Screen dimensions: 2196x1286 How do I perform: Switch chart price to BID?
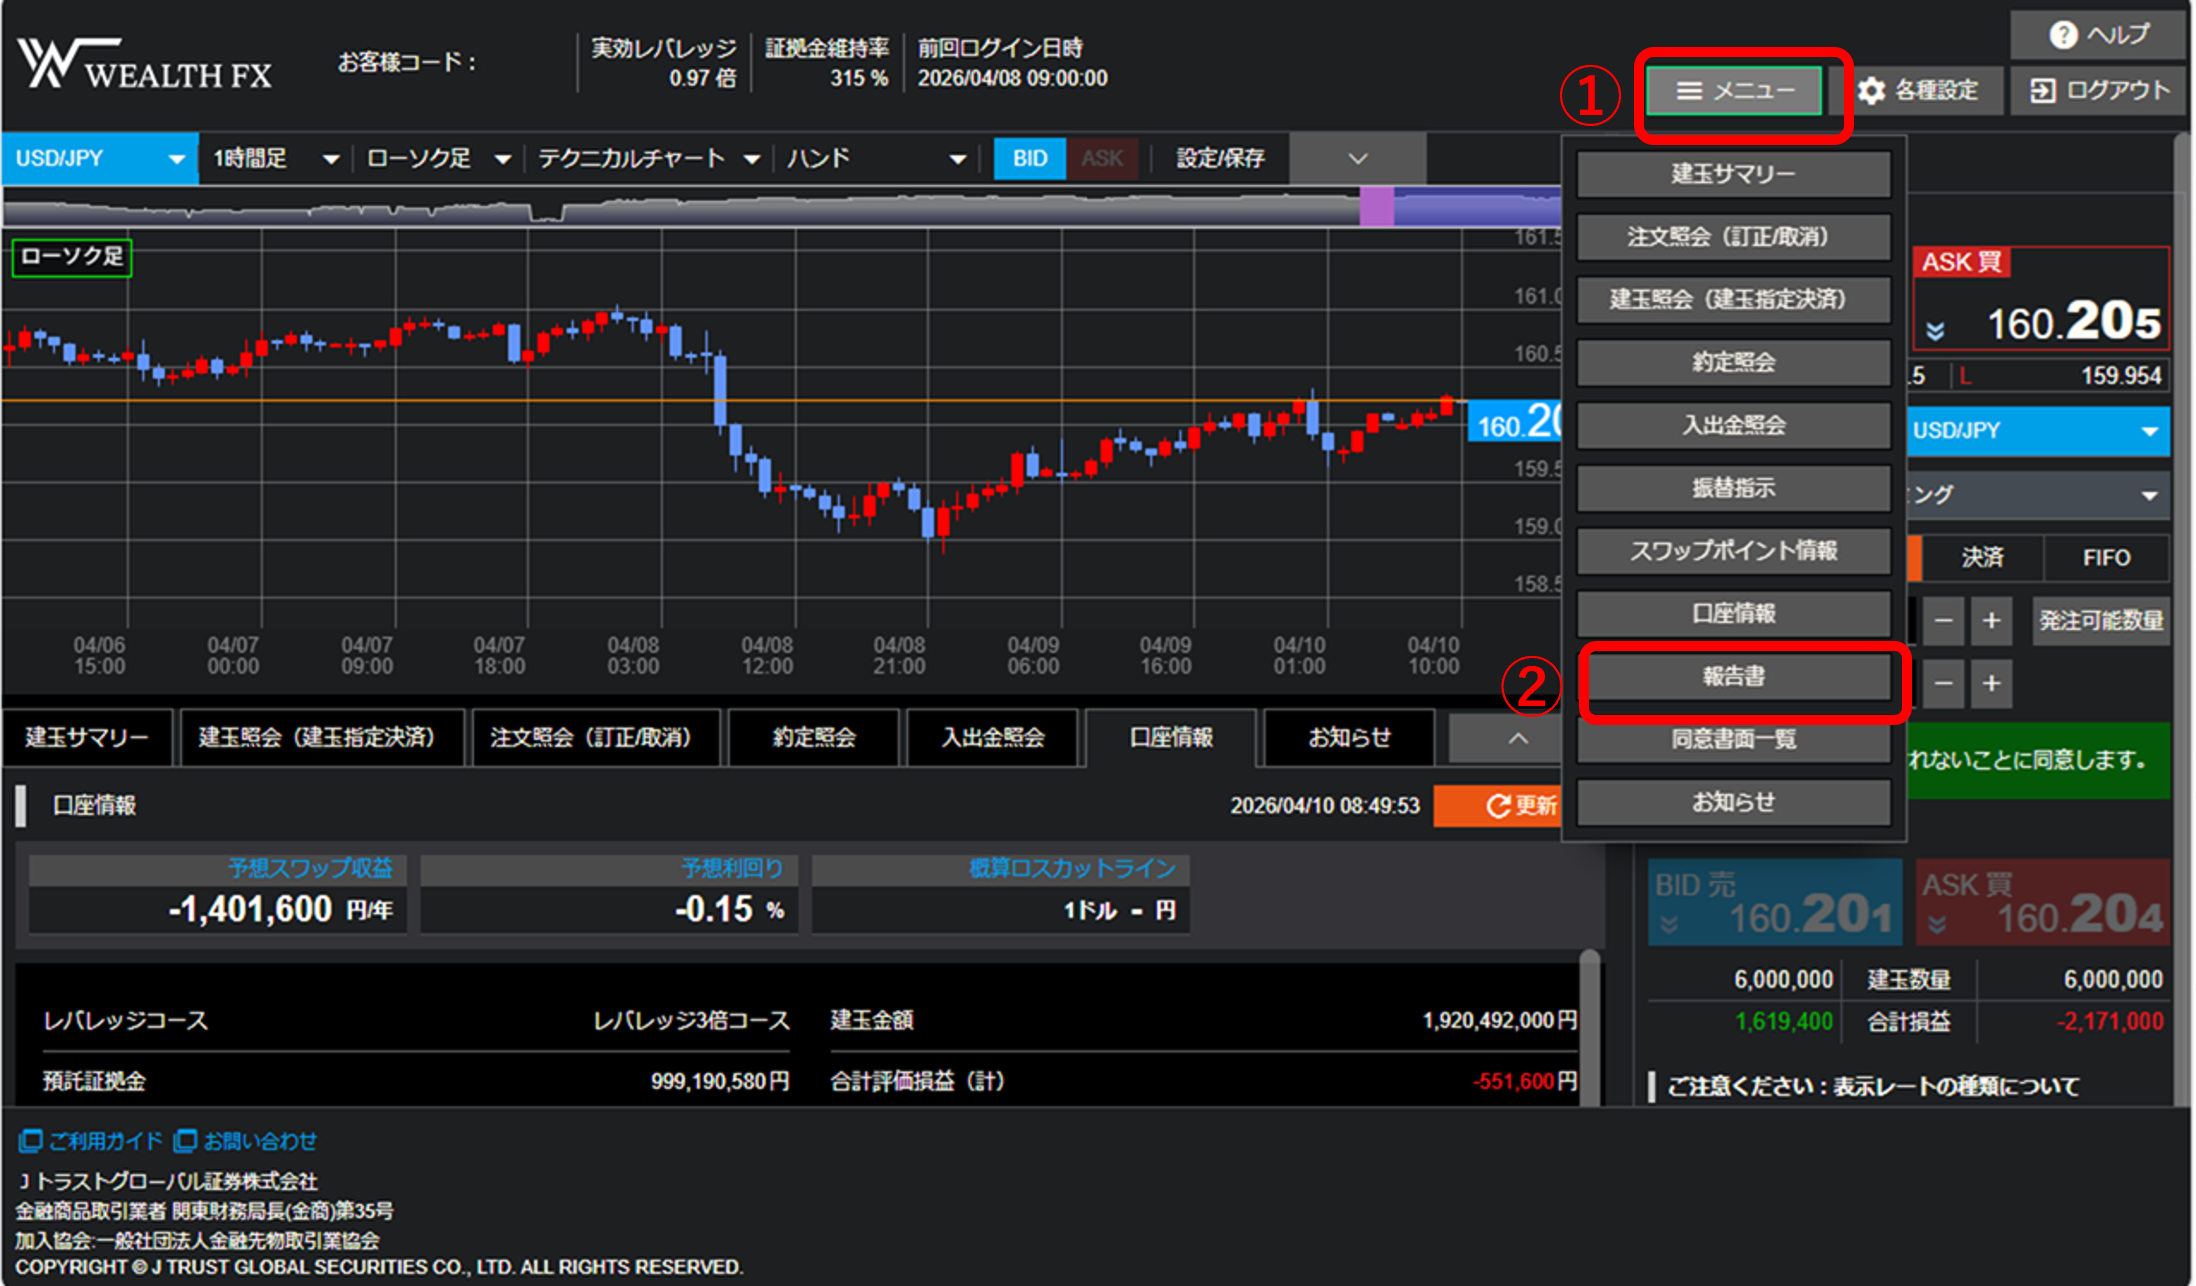(x=1030, y=158)
